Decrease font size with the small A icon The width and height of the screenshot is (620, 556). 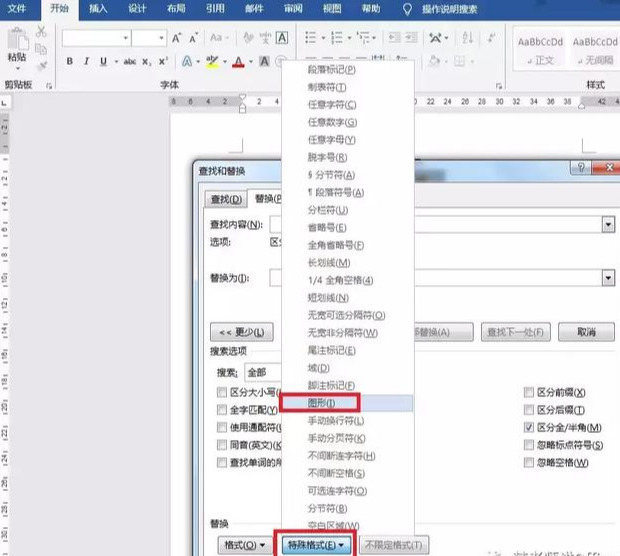[193, 38]
